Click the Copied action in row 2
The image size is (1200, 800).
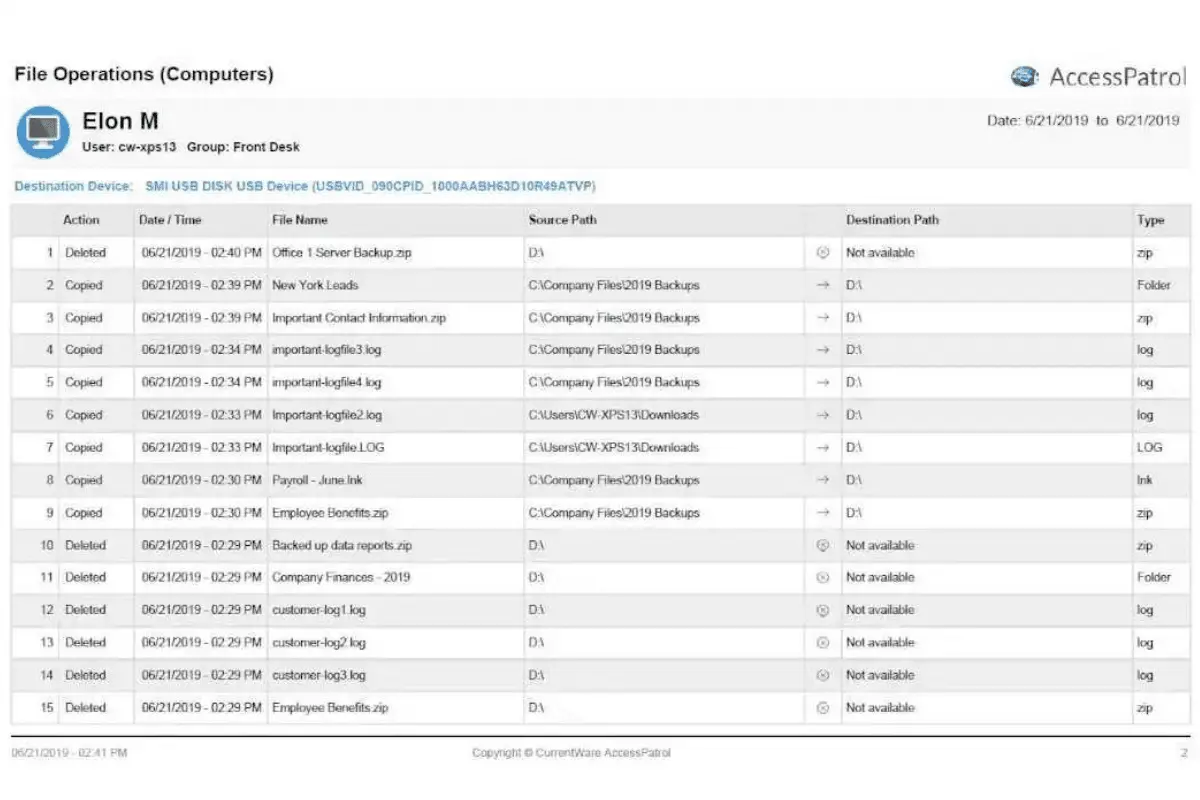84,285
